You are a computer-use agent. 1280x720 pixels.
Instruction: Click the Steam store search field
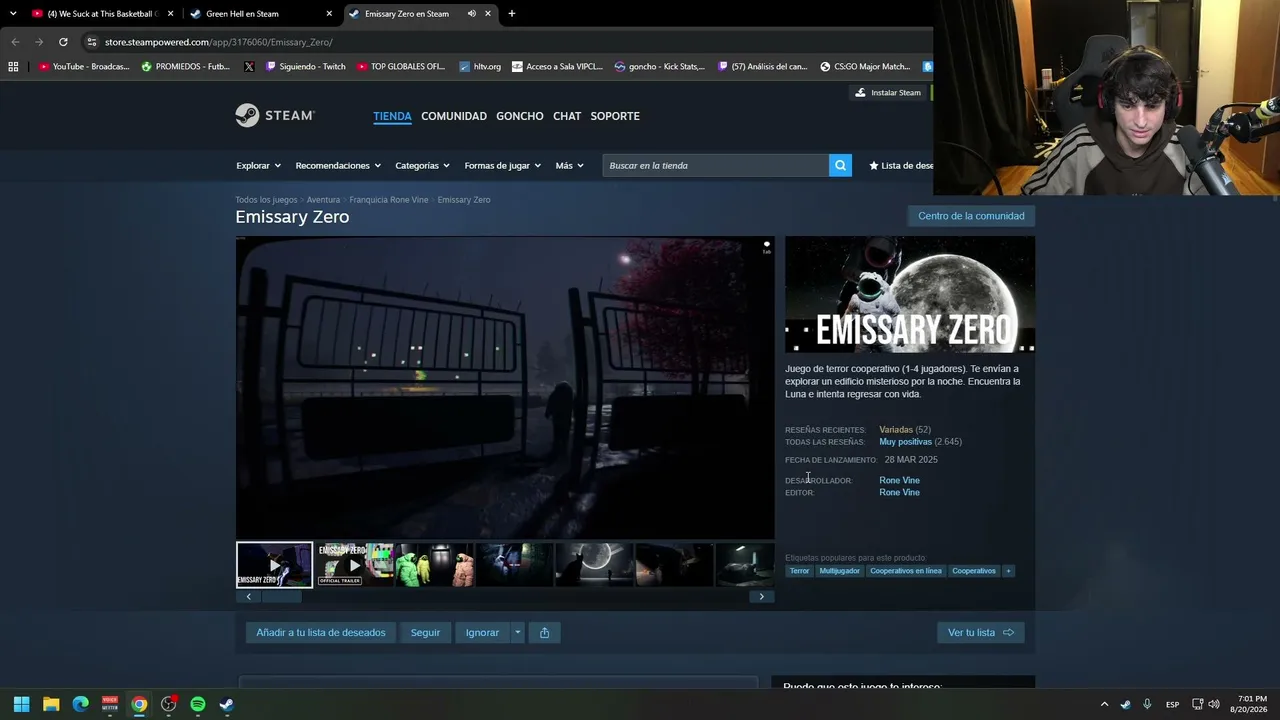click(716, 165)
